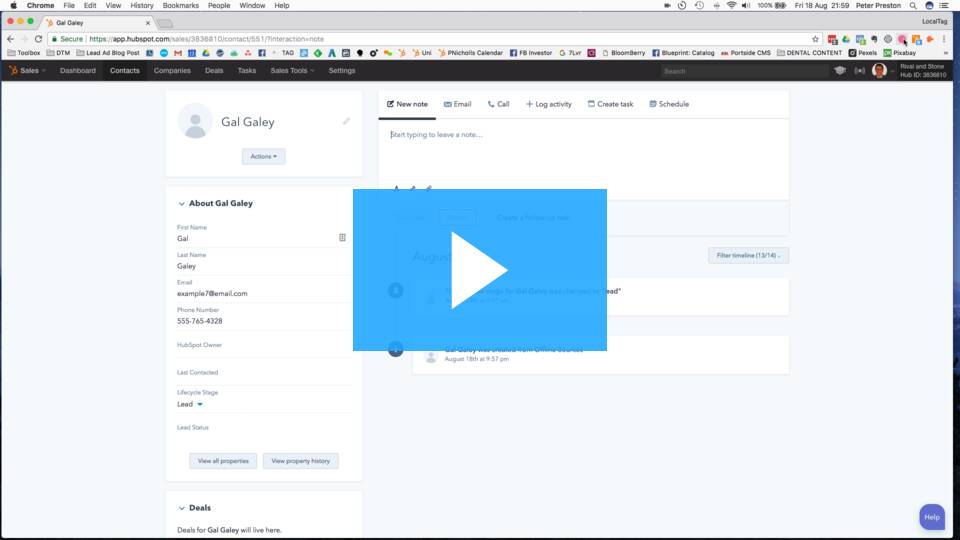Reload the page
The height and width of the screenshot is (540, 960).
[x=39, y=39]
